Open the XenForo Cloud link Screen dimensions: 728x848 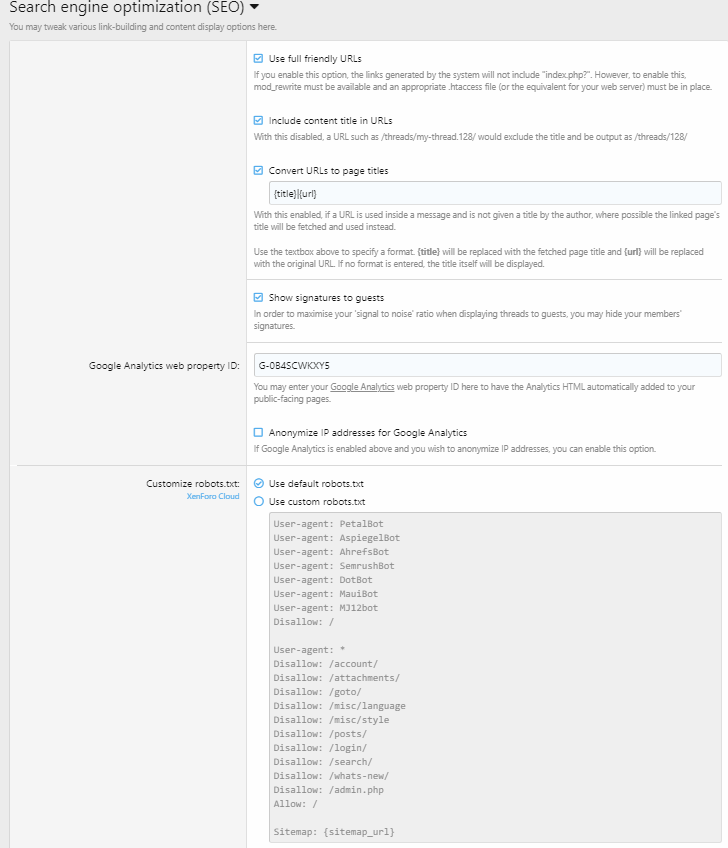213,496
